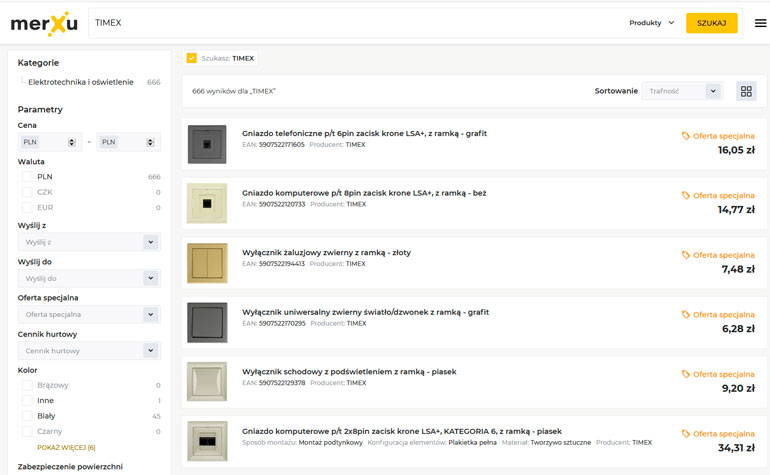Open sand 2x8pin socket thumbnail
Viewport: 770px width, 475px height.
[x=207, y=441]
